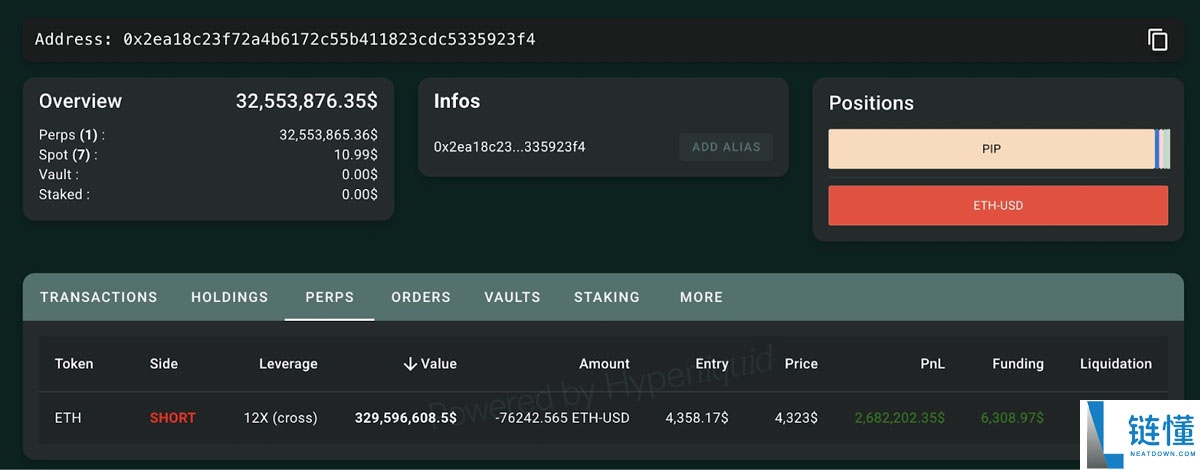The width and height of the screenshot is (1200, 470).
Task: Click the Amount column header
Action: (x=604, y=364)
